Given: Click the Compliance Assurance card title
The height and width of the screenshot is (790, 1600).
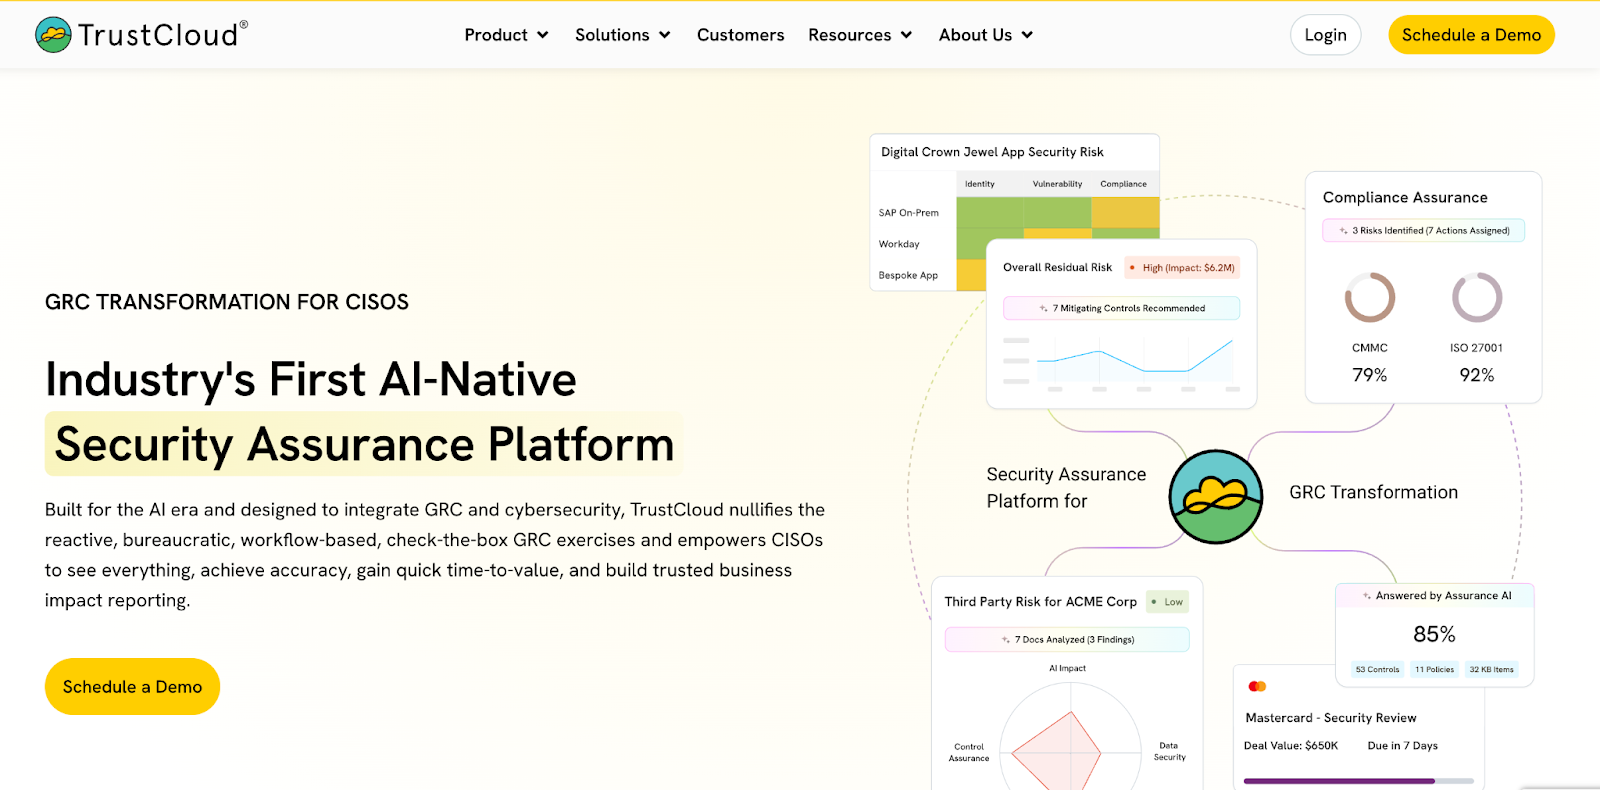Looking at the screenshot, I should click(1405, 197).
